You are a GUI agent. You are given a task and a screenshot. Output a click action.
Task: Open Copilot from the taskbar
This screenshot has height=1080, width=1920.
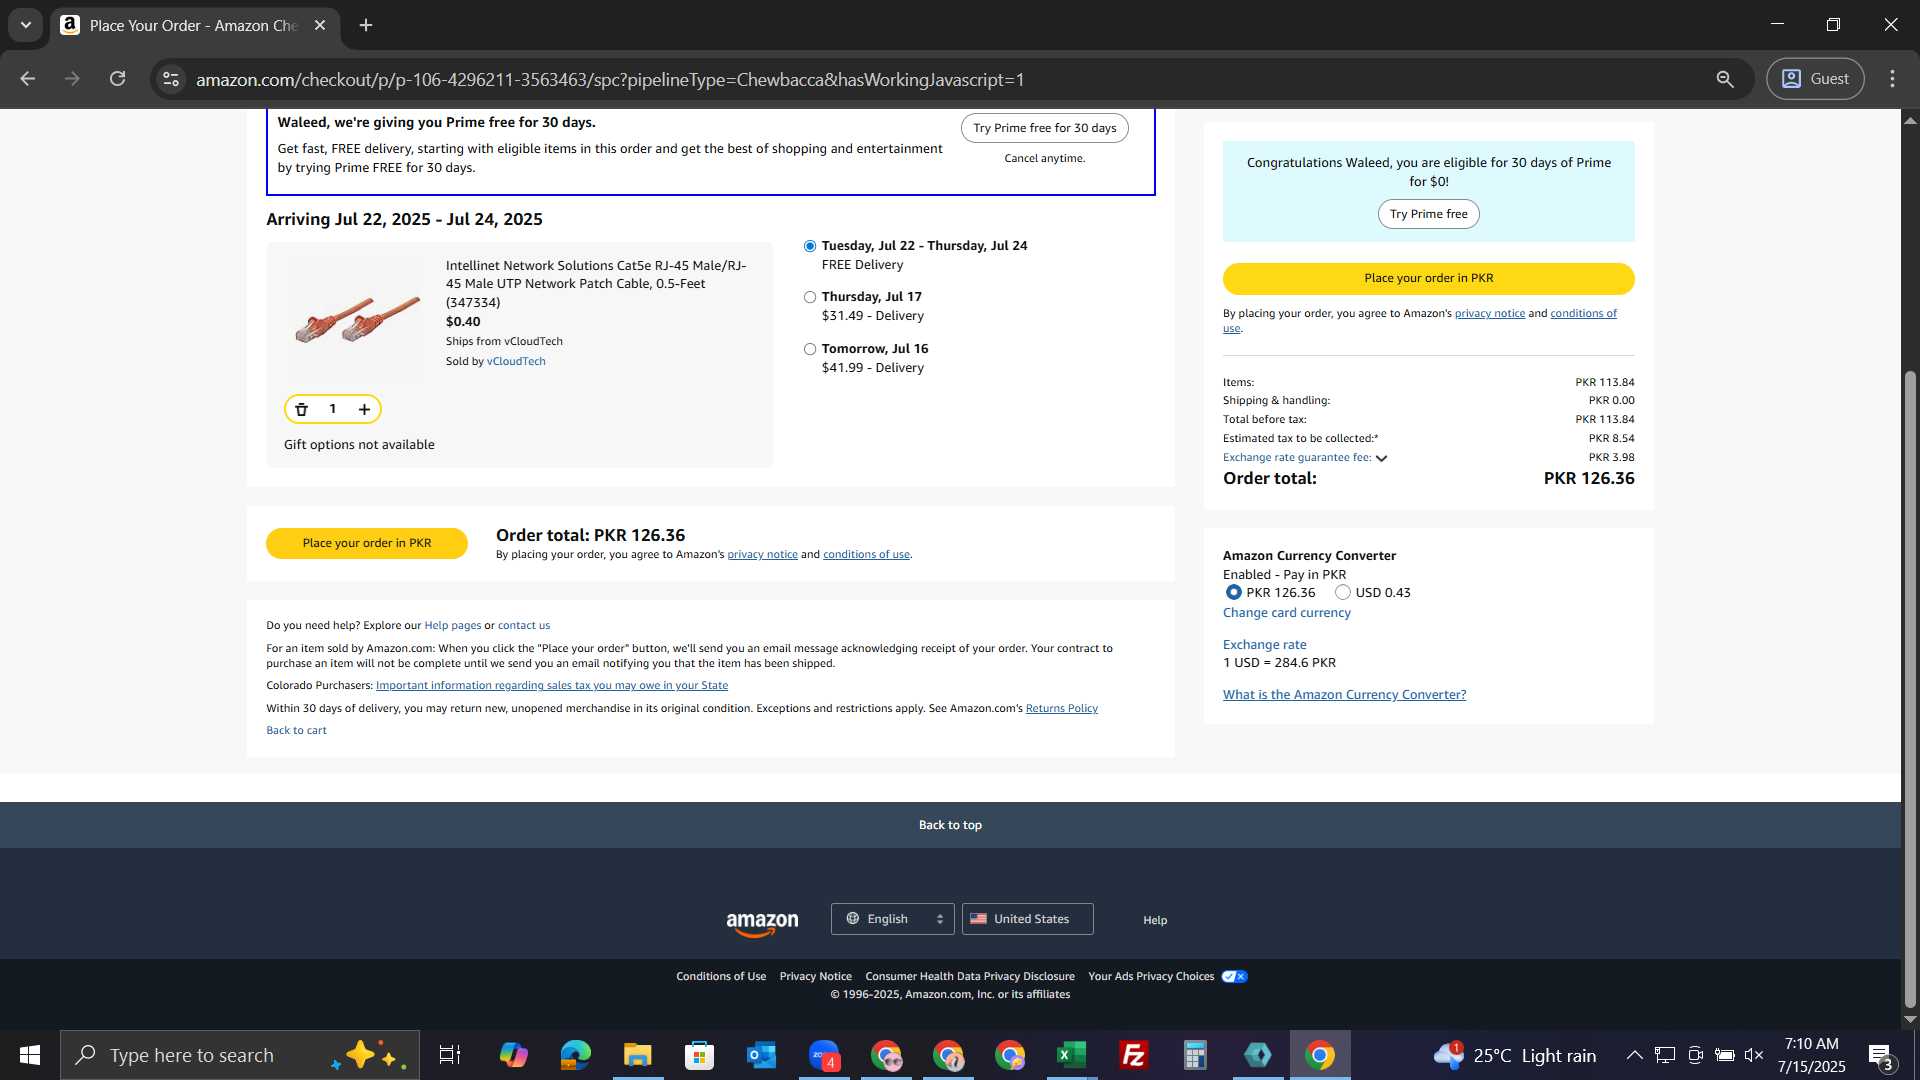(x=514, y=1055)
